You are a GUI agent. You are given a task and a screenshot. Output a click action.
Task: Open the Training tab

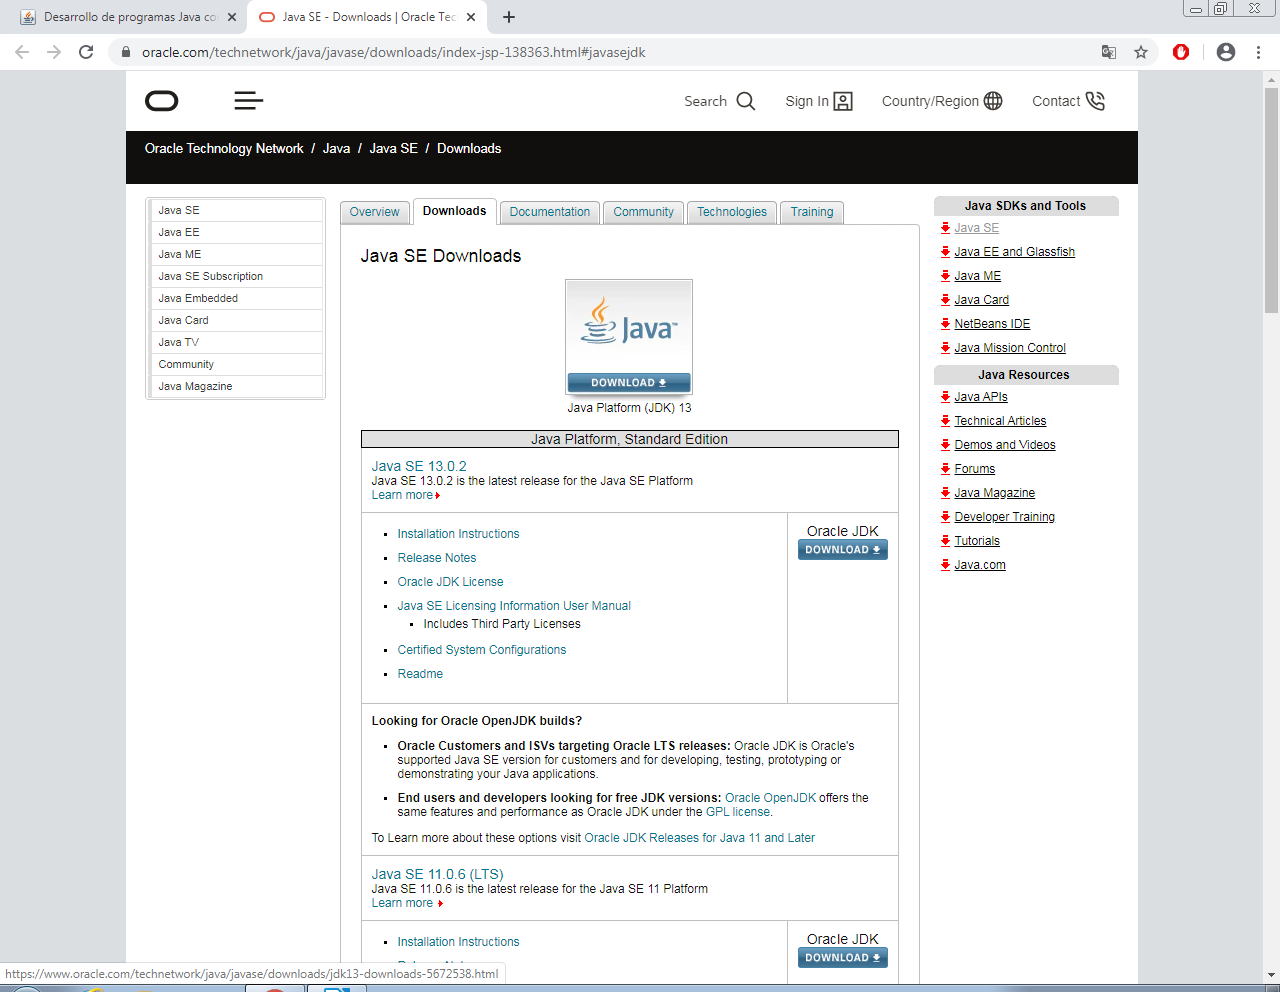[x=812, y=212]
